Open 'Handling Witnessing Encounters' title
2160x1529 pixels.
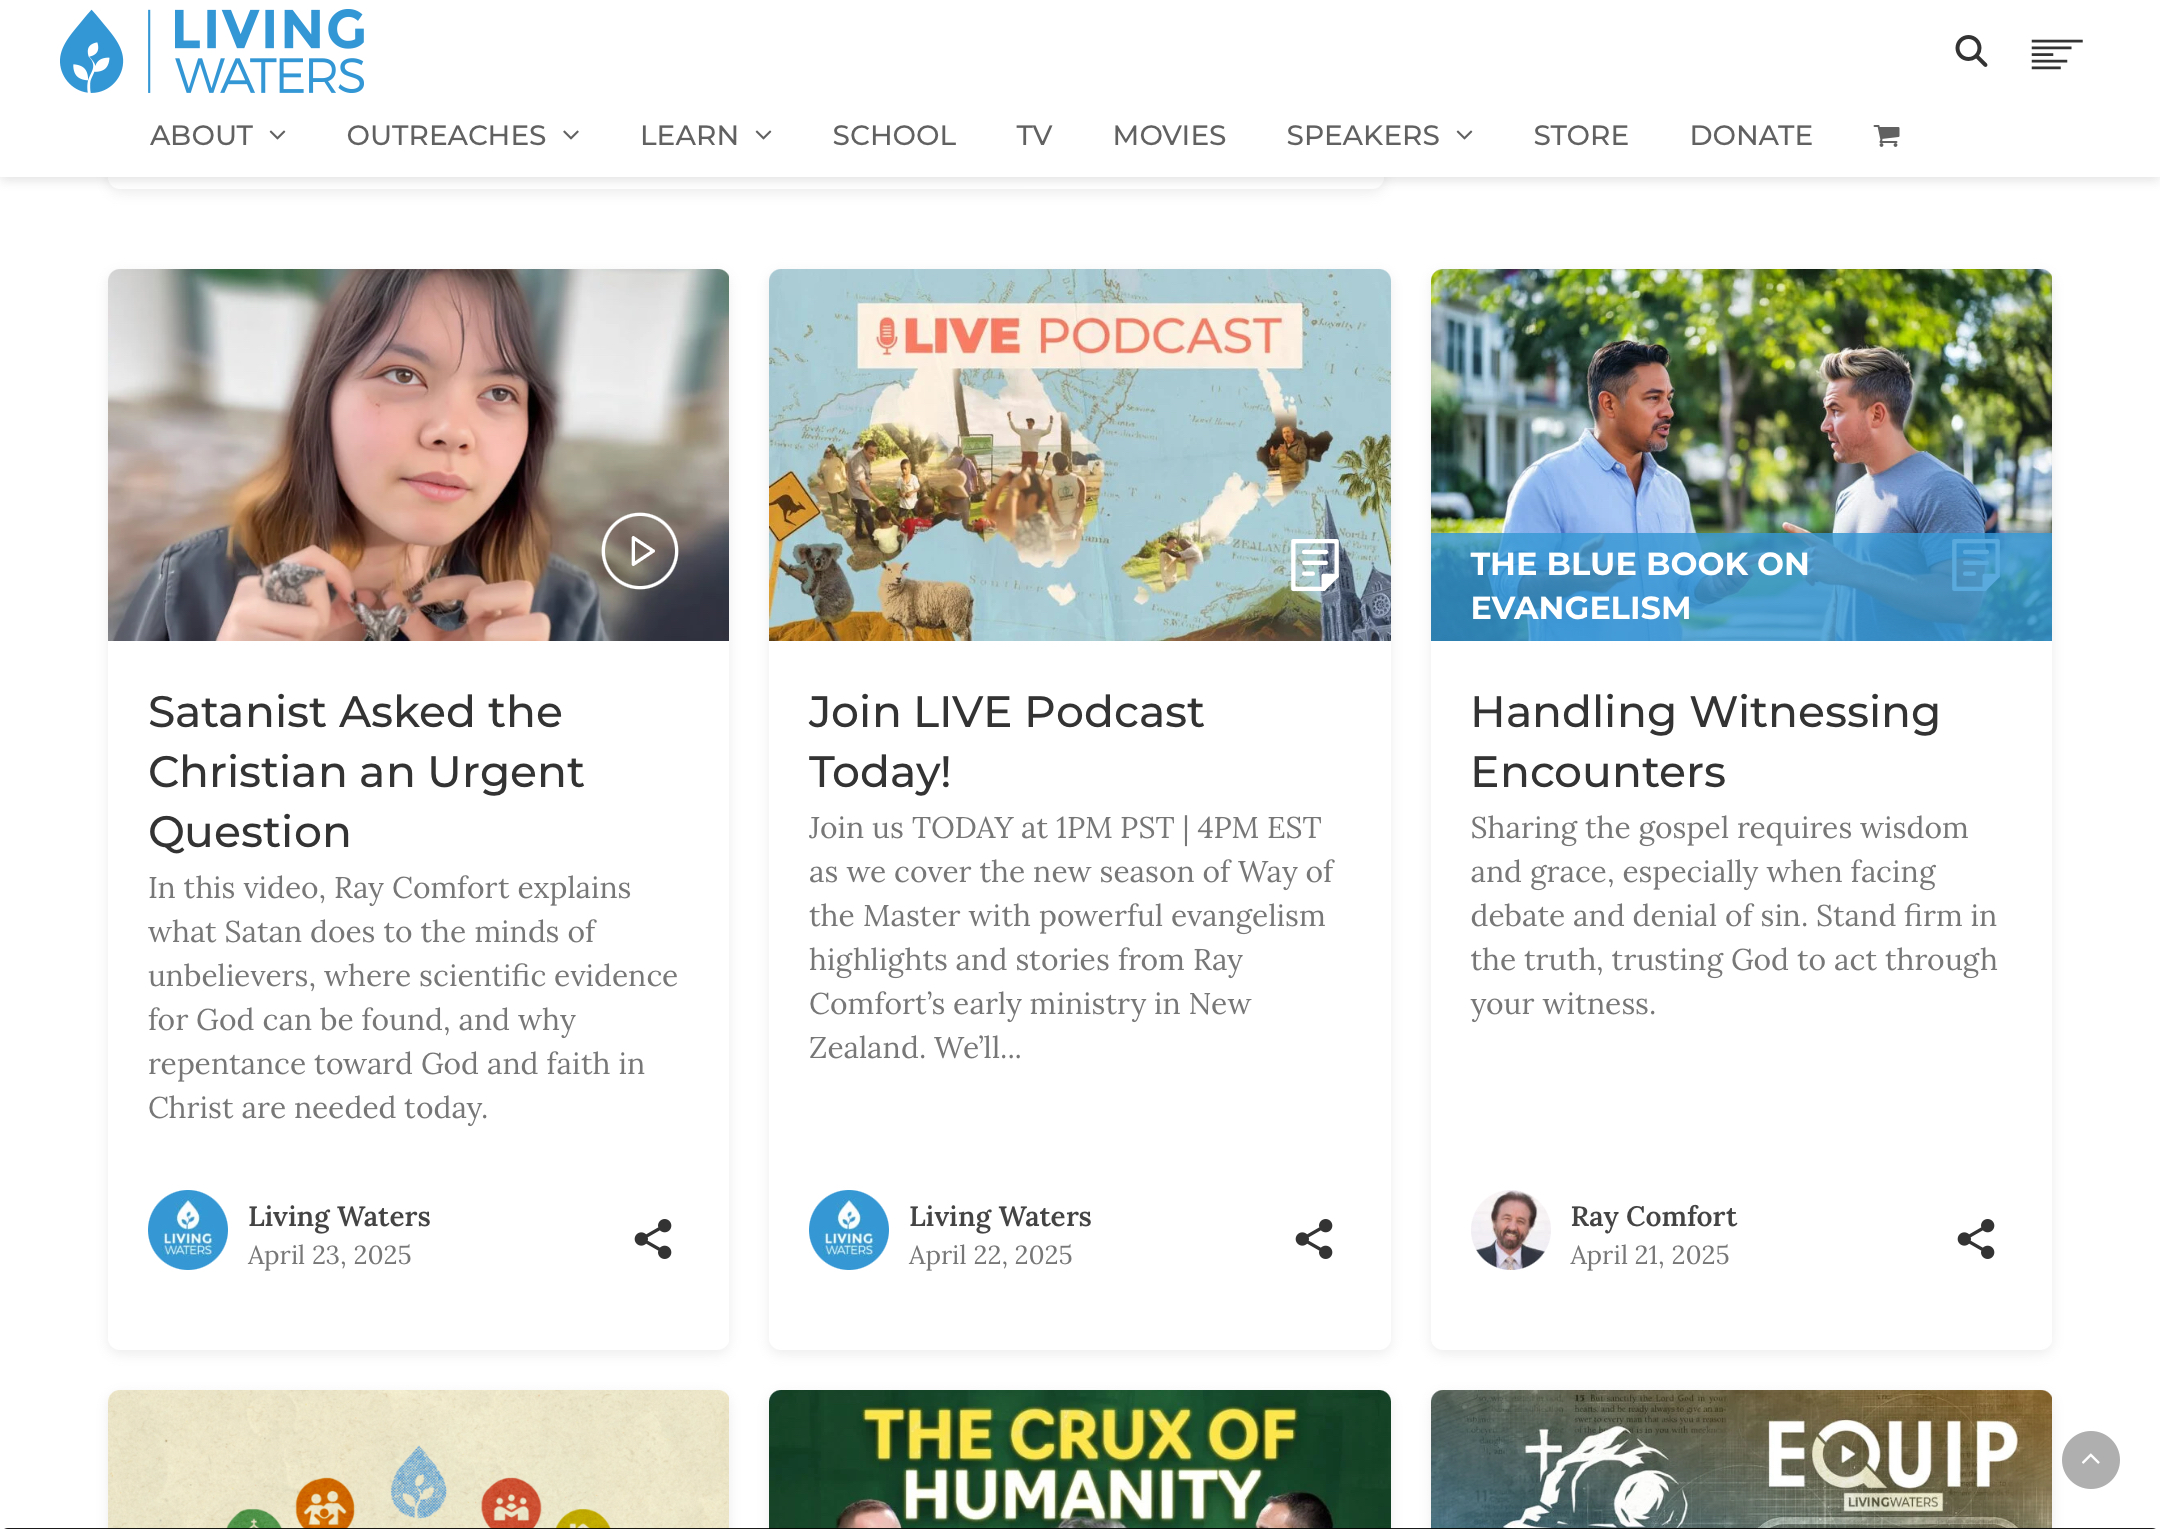coord(1705,742)
